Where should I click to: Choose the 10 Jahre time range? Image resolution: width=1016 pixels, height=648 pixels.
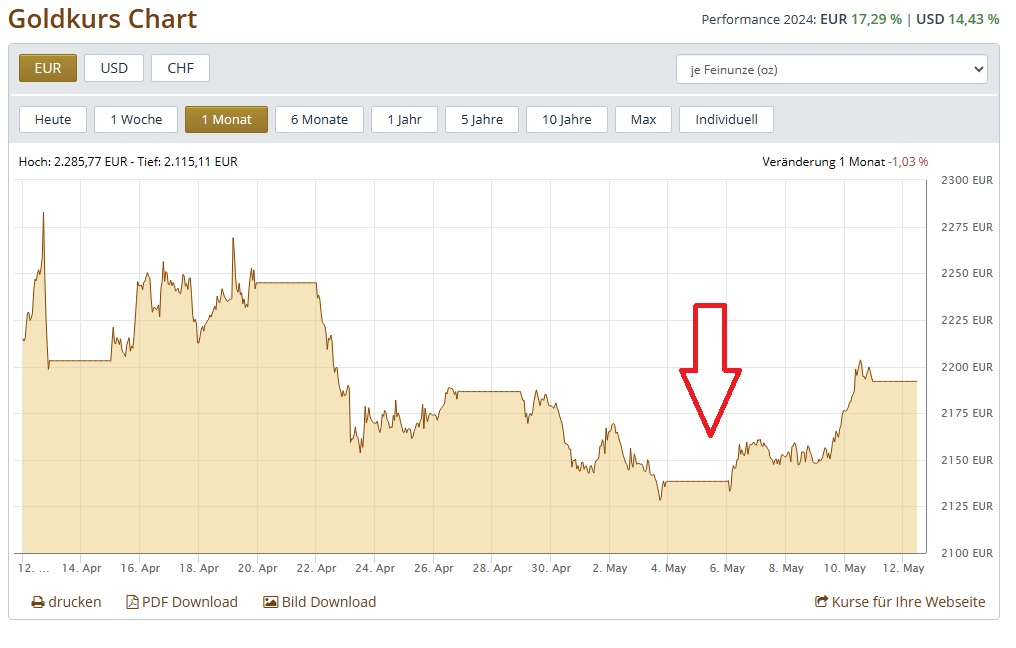pyautogui.click(x=566, y=119)
